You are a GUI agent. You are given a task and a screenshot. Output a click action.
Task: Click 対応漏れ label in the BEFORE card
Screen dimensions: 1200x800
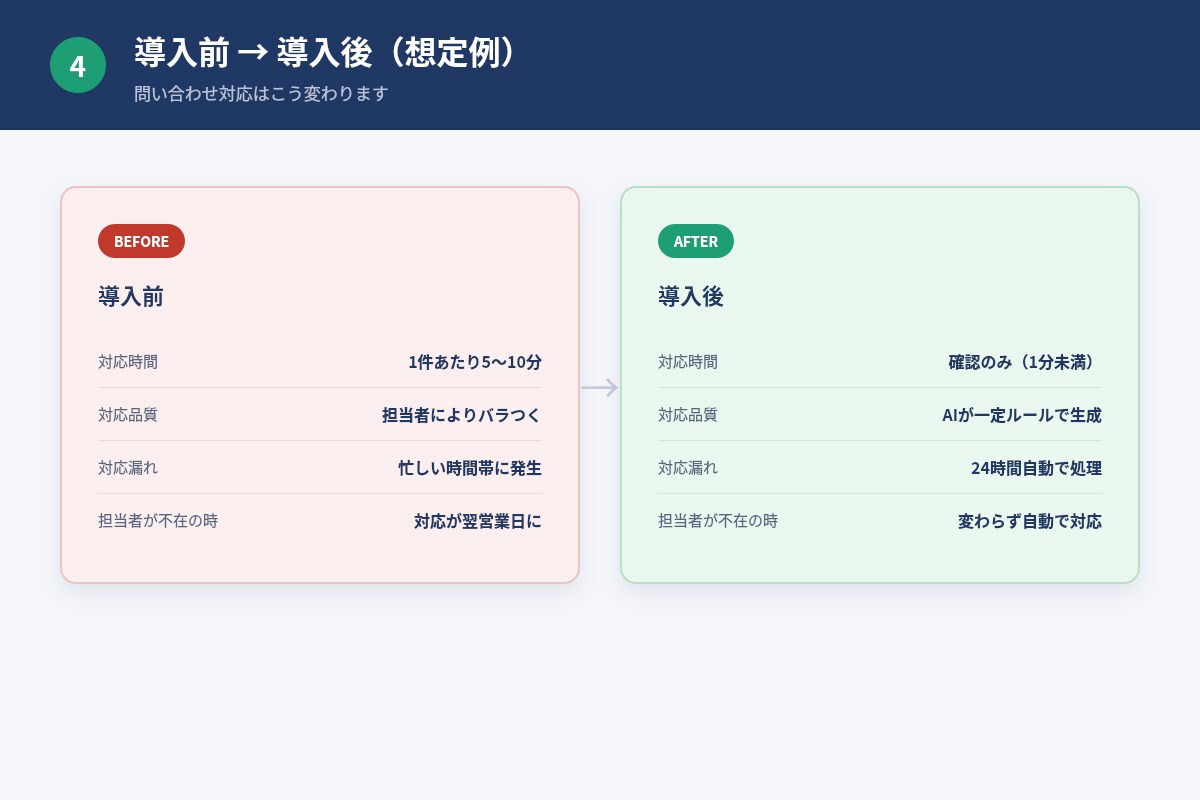coord(128,467)
